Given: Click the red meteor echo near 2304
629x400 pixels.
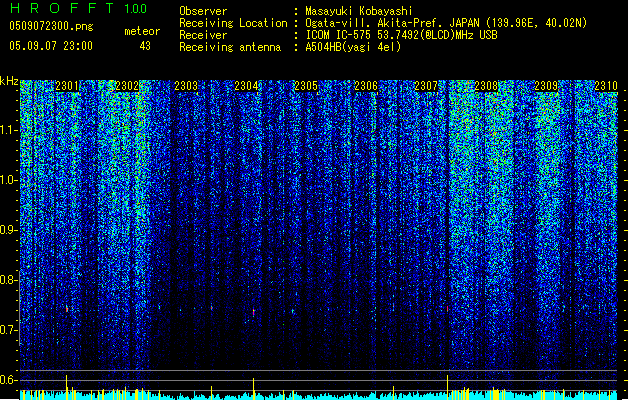Looking at the screenshot, I should pyautogui.click(x=254, y=312).
